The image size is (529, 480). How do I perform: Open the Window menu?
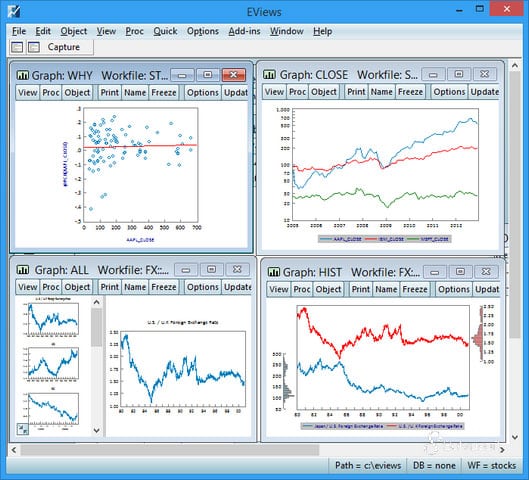[x=286, y=31]
